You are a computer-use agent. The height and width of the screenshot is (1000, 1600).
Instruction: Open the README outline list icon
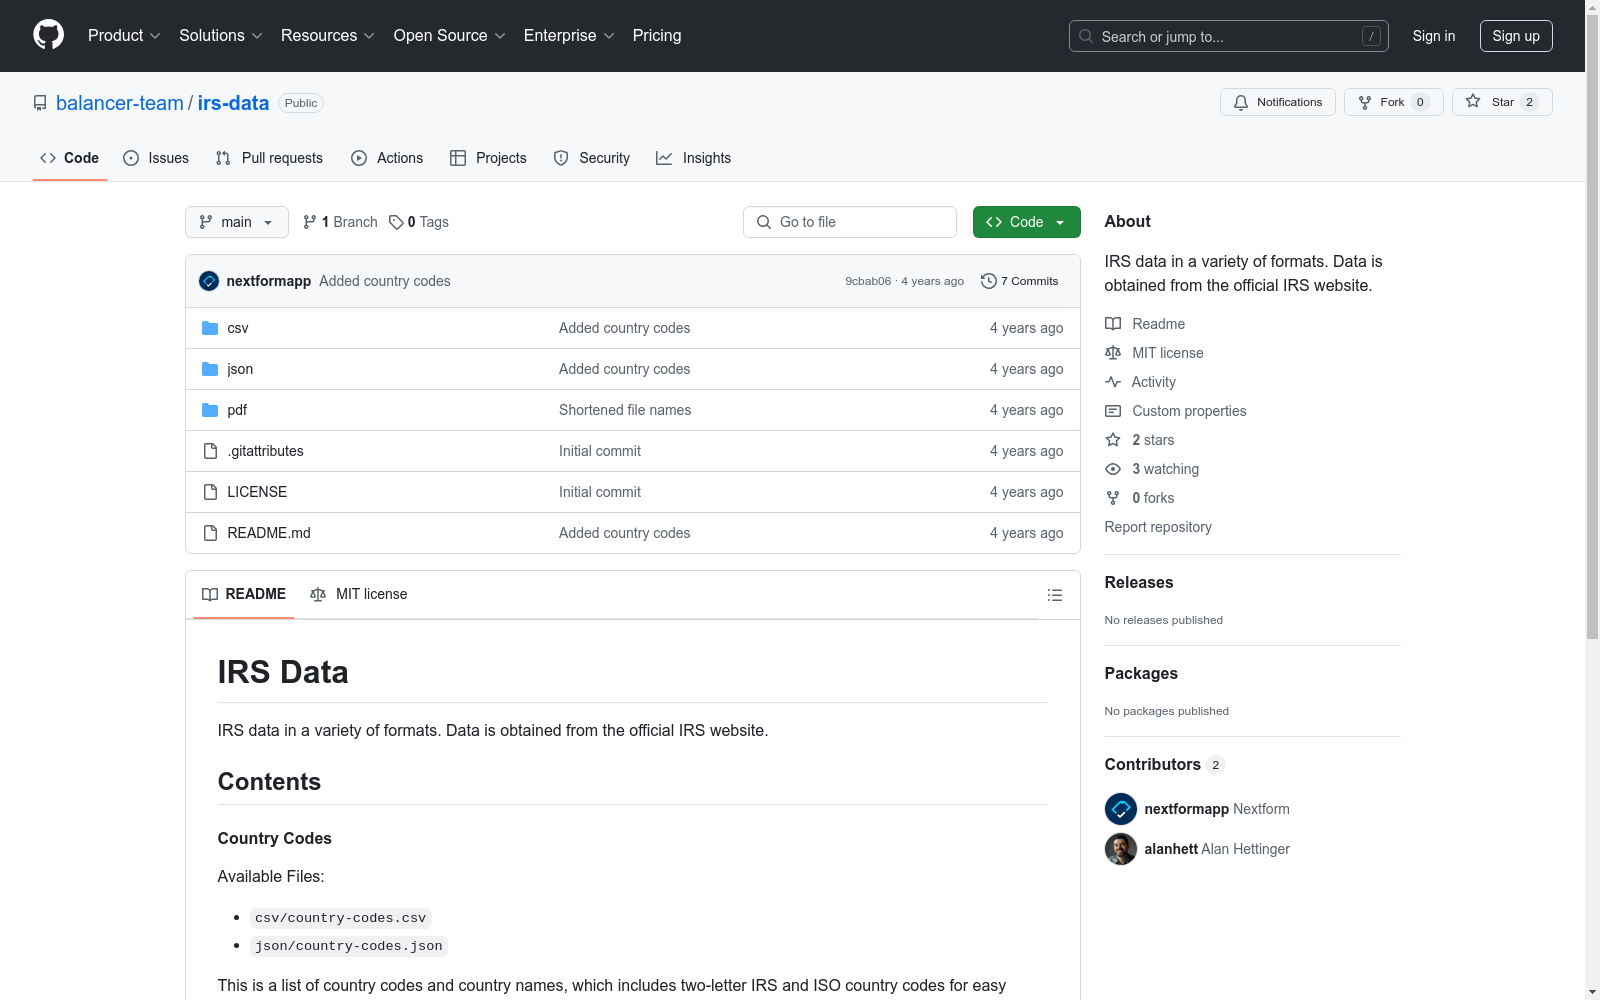[1055, 595]
